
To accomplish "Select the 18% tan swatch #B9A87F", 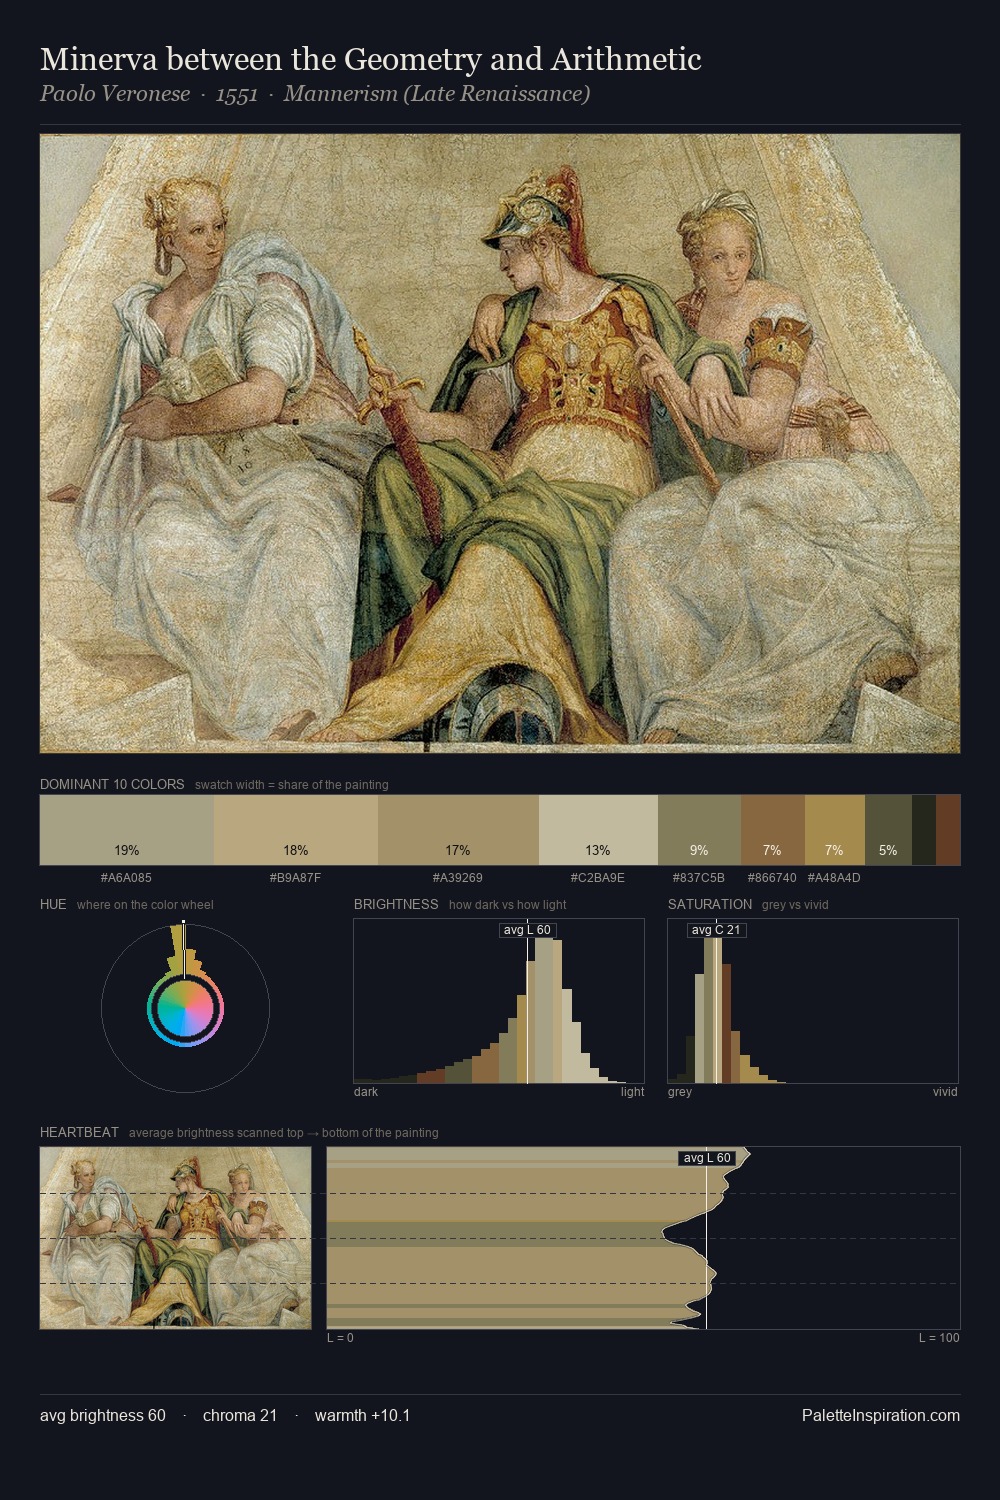I will [296, 829].
